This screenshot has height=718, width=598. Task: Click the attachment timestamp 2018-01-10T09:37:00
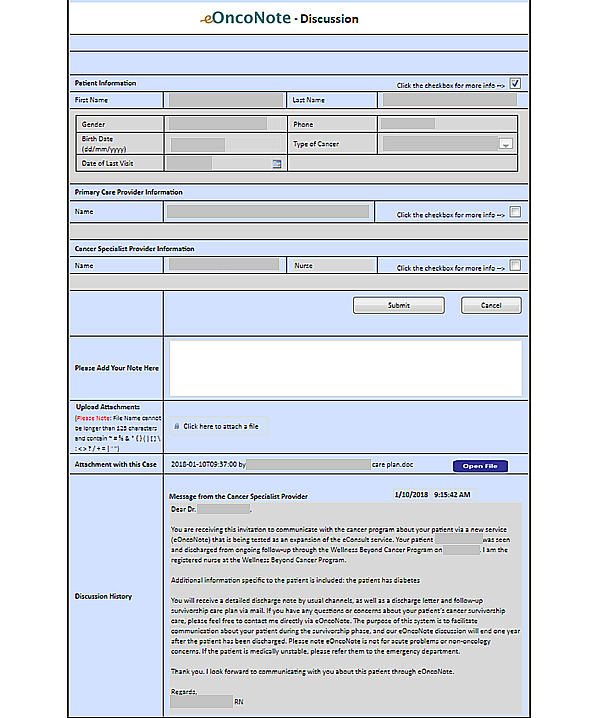[204, 464]
